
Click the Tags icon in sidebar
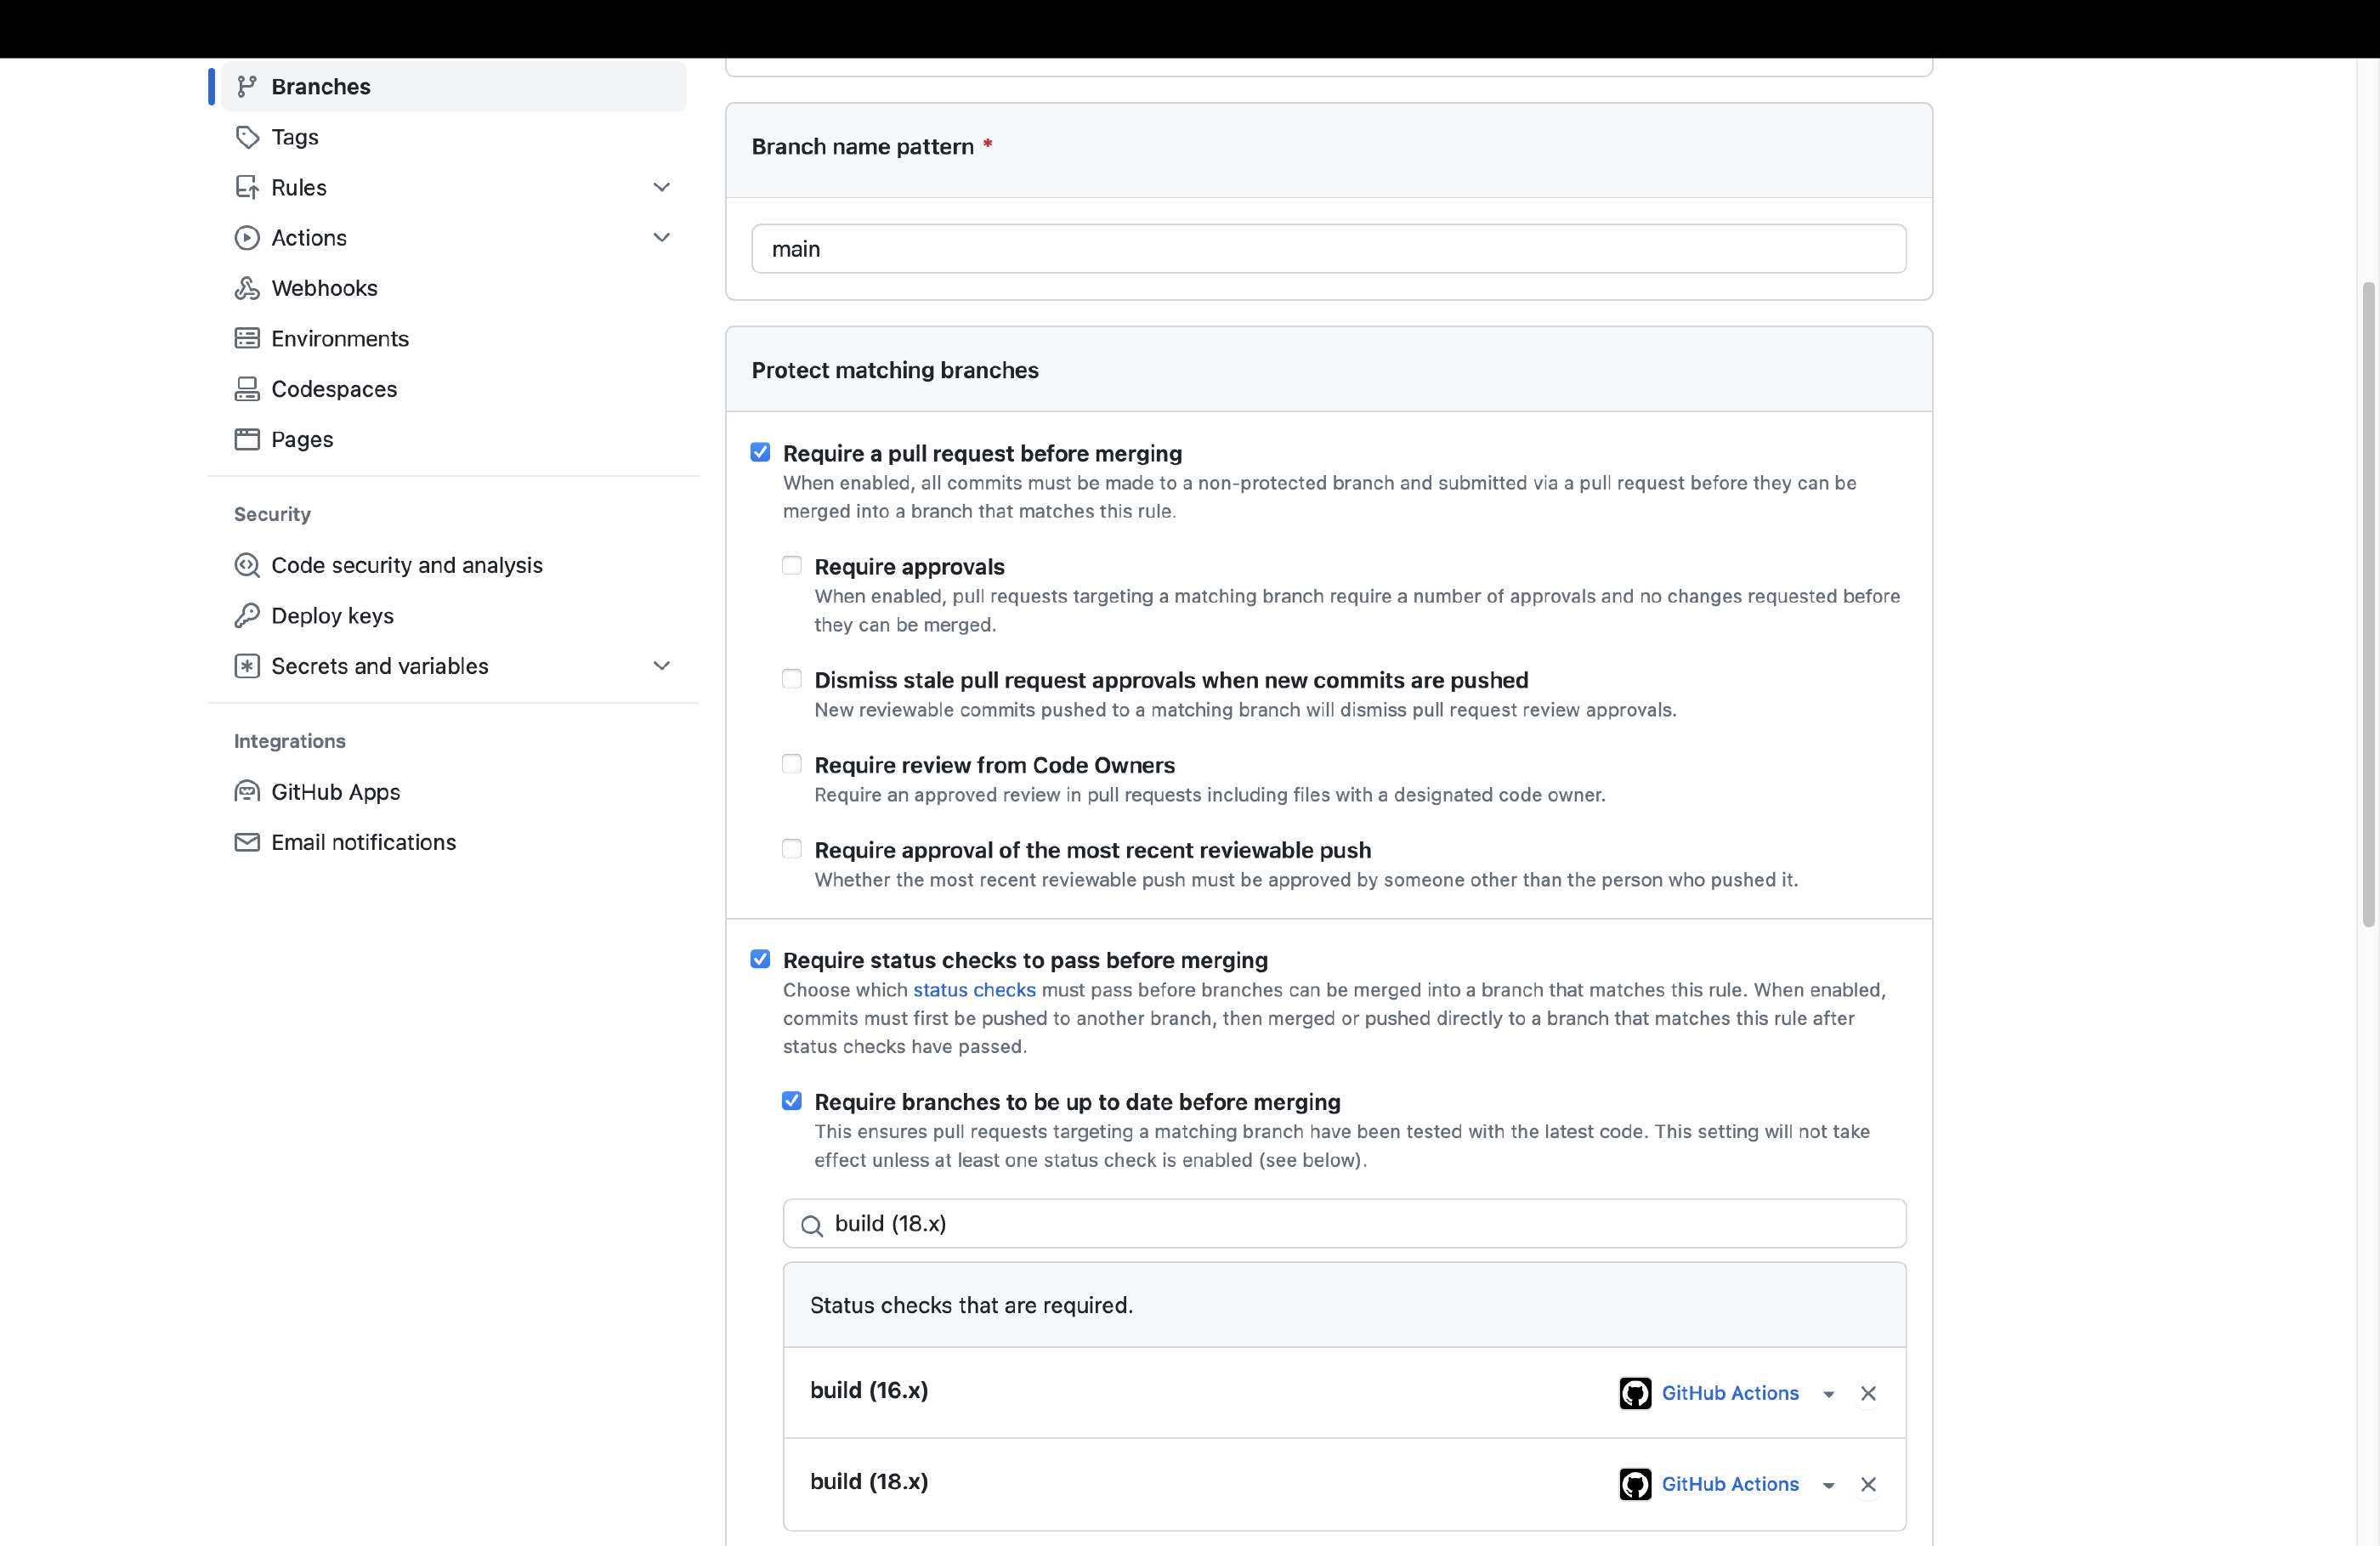[x=247, y=137]
